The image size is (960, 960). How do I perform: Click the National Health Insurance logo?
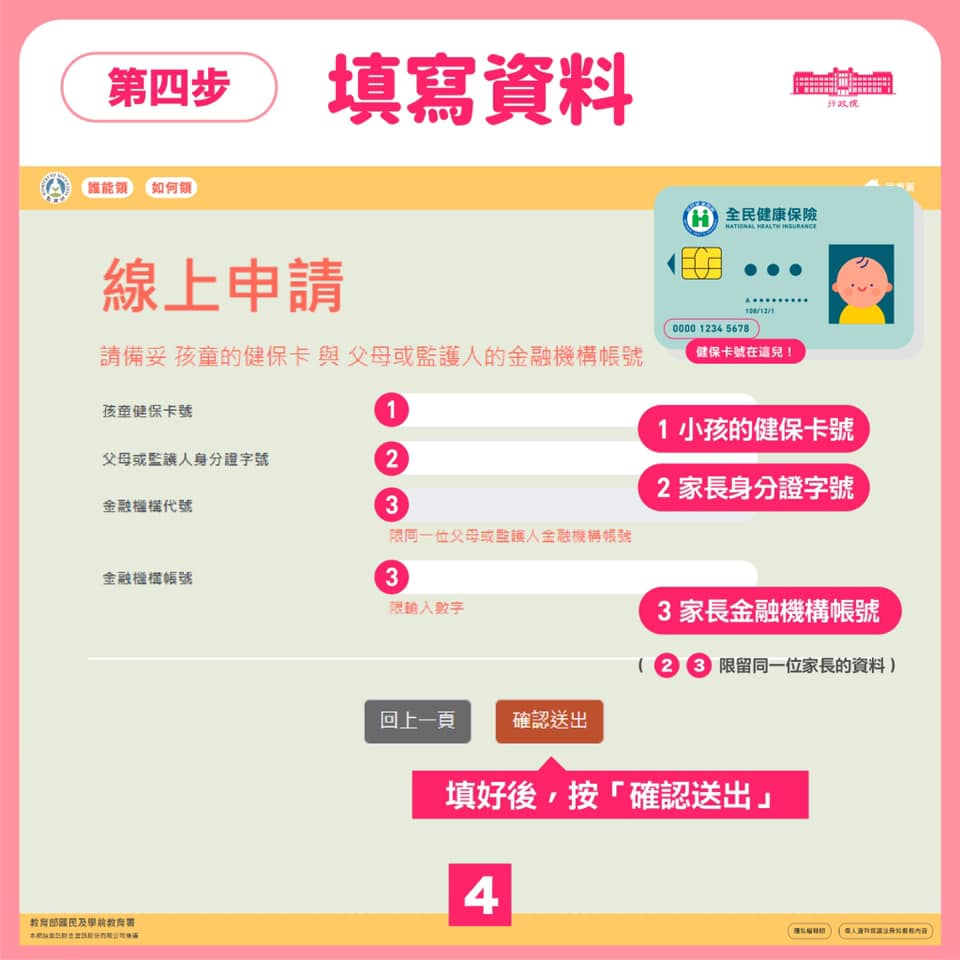tap(700, 217)
